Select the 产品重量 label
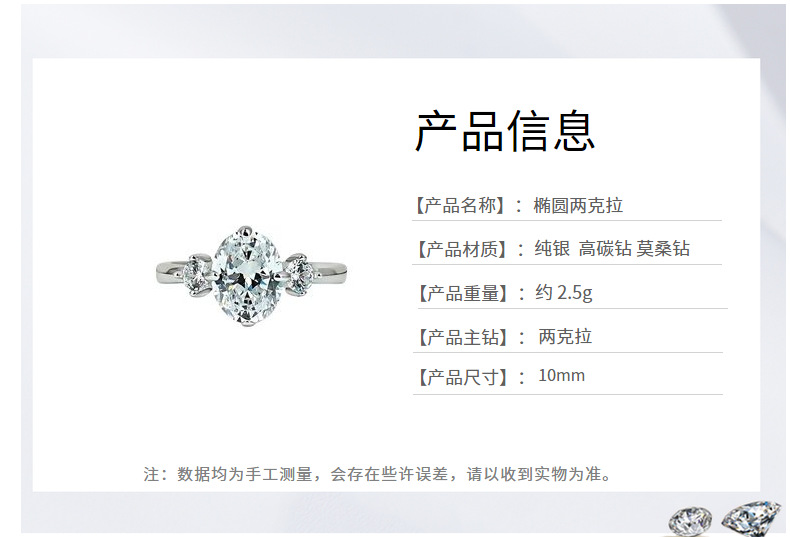Image resolution: width=790 pixels, height=537 pixels. point(462,293)
